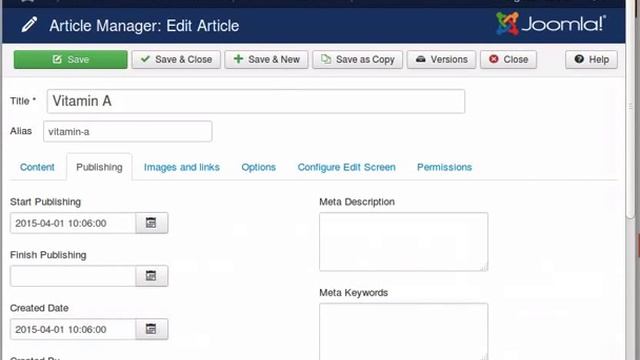Switch to the Options tab
The height and width of the screenshot is (360, 640).
click(x=258, y=167)
